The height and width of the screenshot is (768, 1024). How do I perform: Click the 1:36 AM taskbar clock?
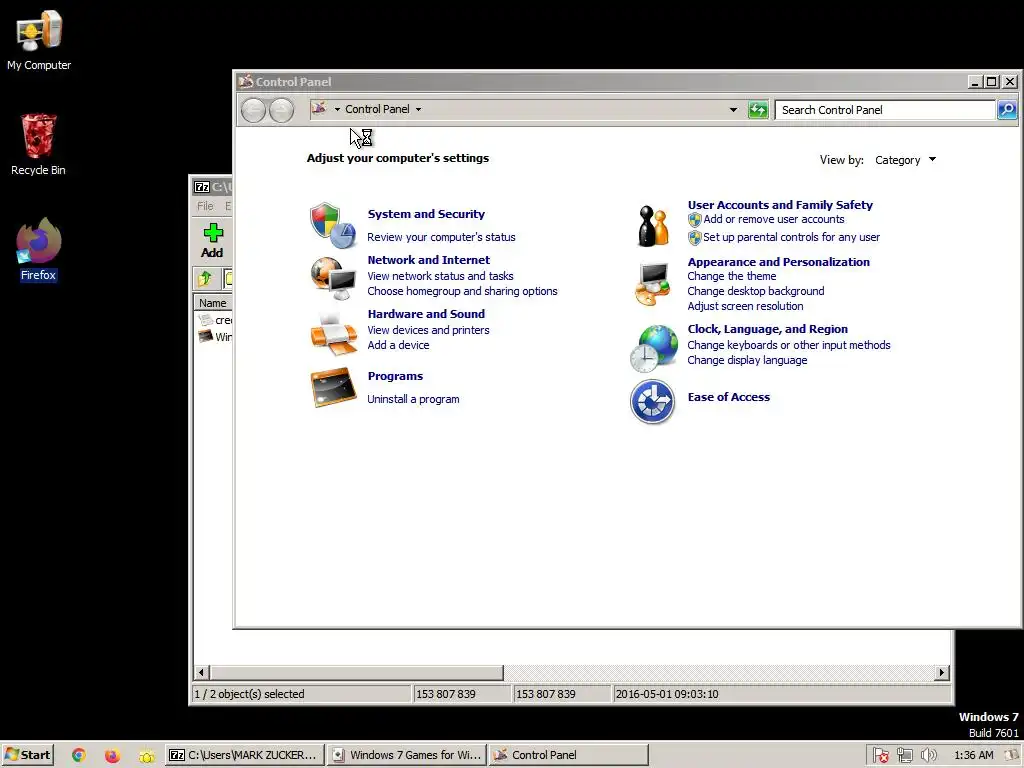click(974, 755)
